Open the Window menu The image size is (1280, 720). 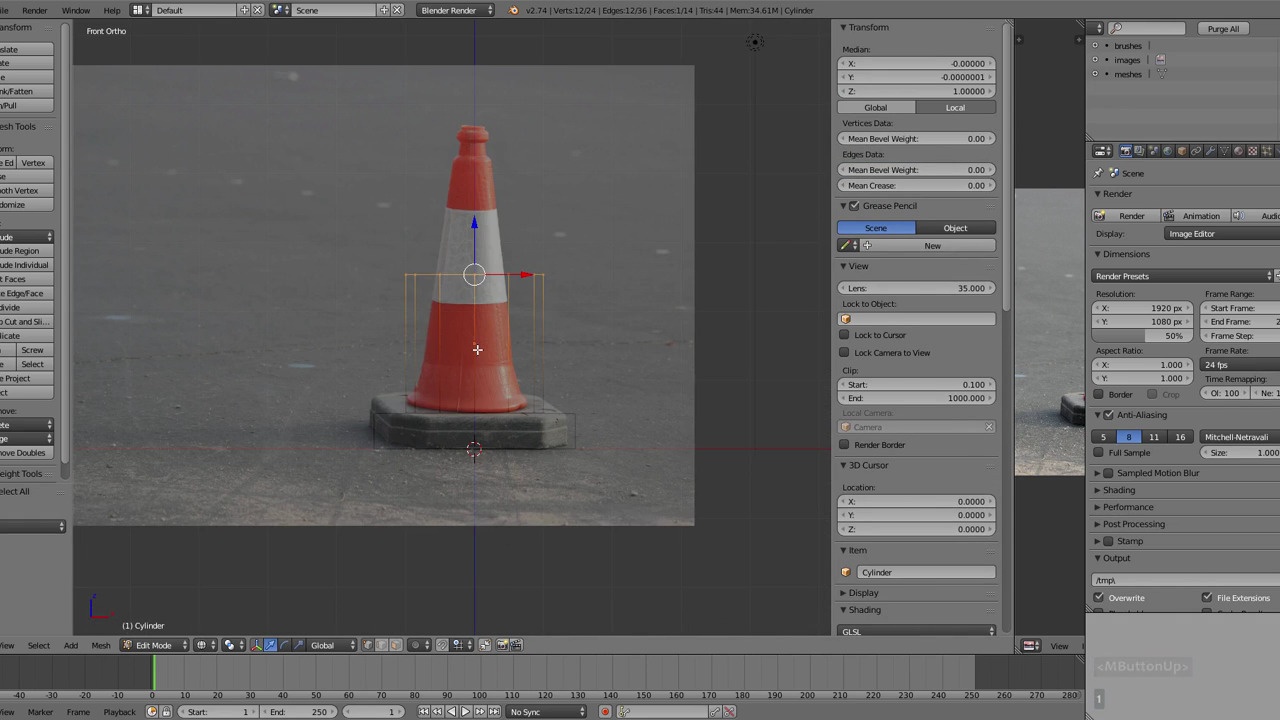pyautogui.click(x=76, y=10)
